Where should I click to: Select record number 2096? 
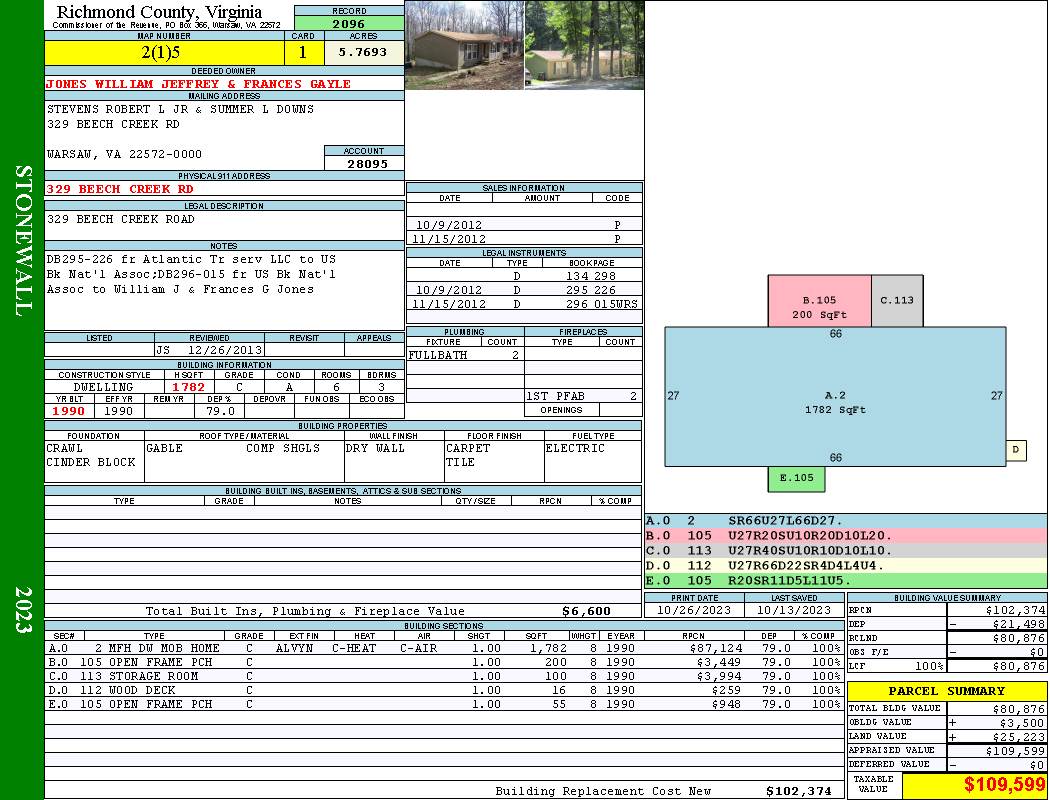click(x=349, y=23)
